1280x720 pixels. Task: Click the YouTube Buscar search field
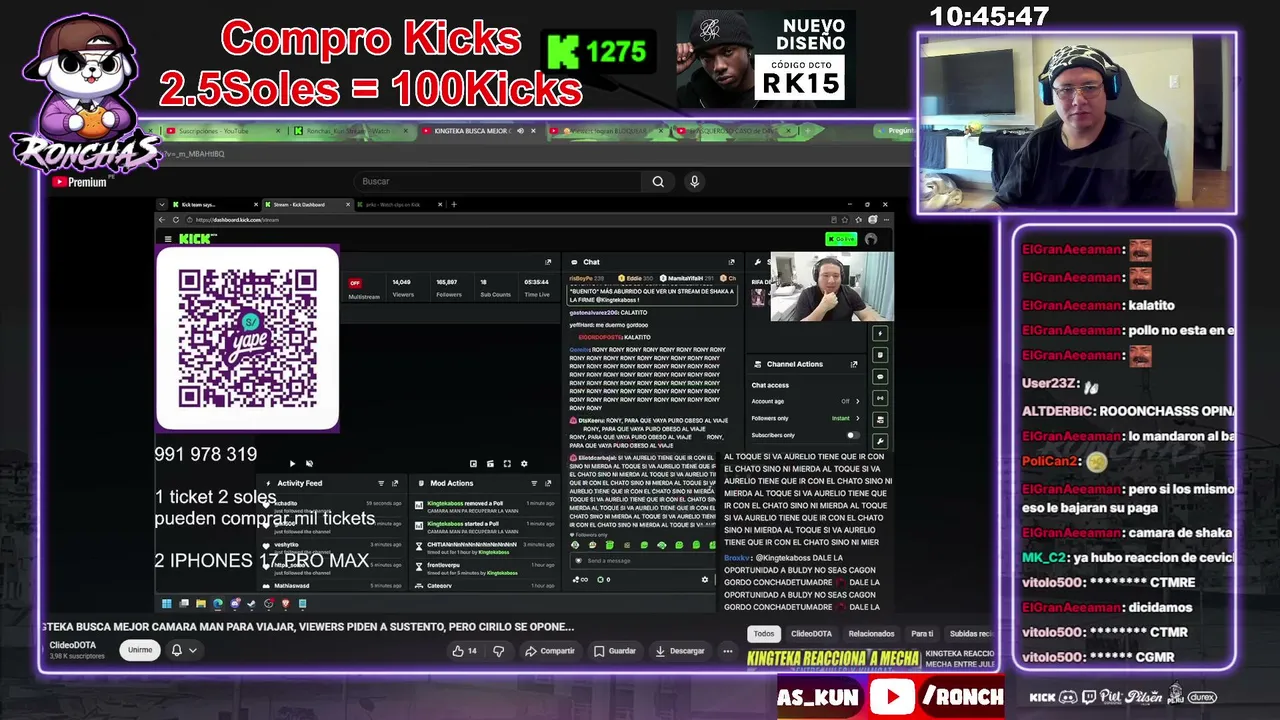(x=498, y=182)
